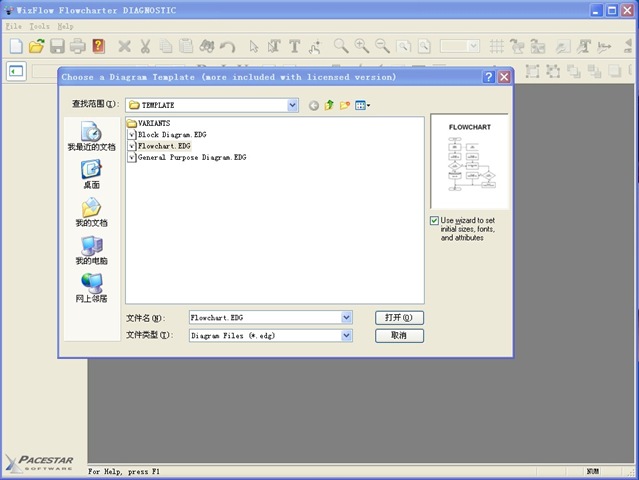This screenshot has height=480, width=639.
Task: Toggle the Use wizard checkbox
Action: coord(434,220)
